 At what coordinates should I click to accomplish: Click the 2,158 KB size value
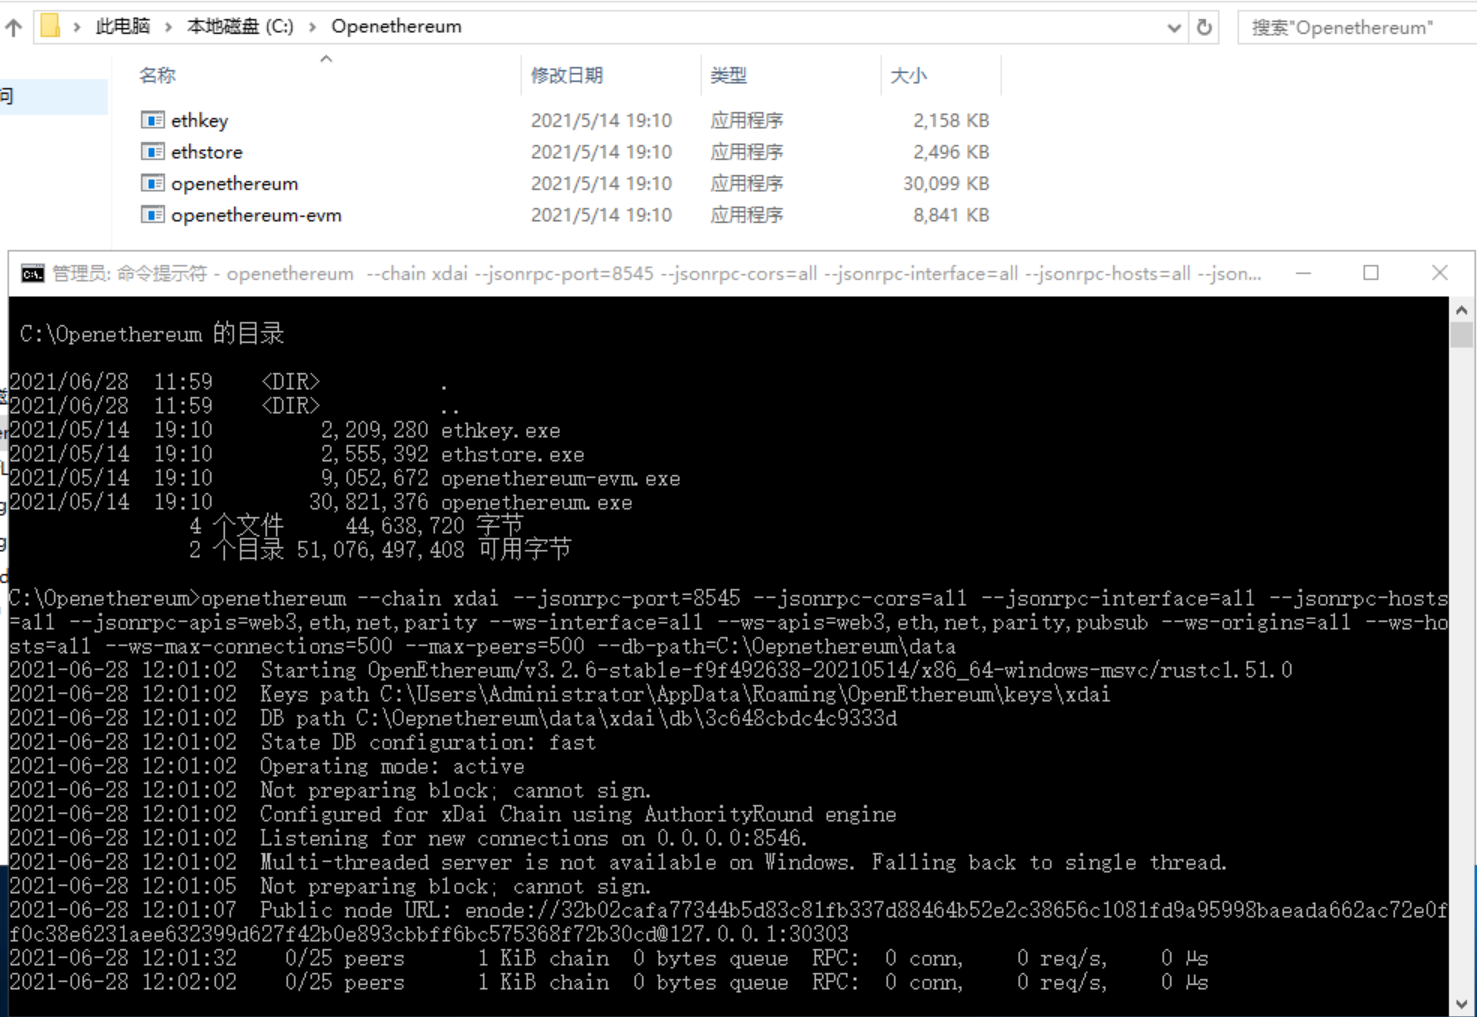tap(950, 120)
